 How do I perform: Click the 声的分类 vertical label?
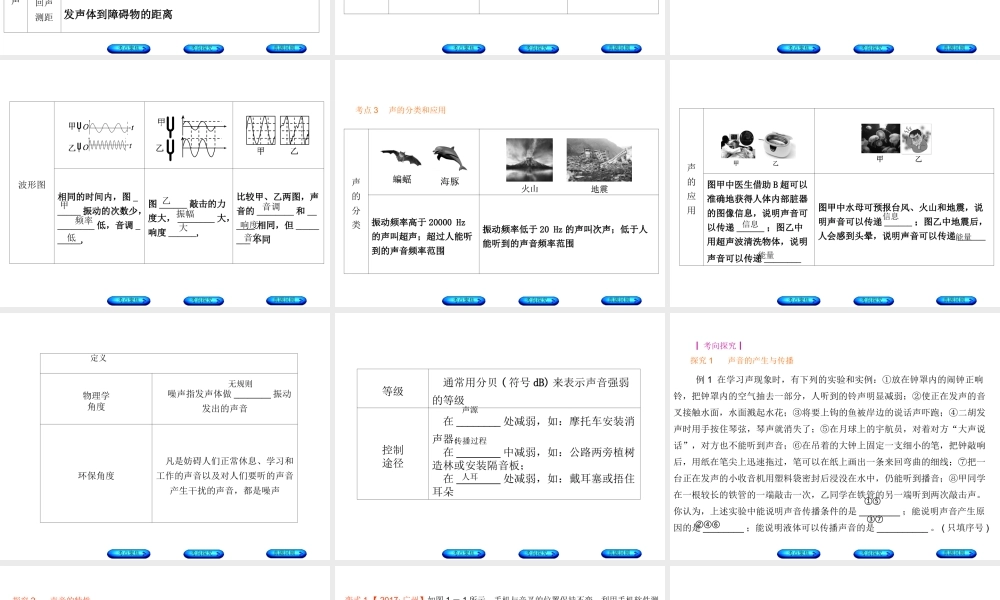pos(356,203)
